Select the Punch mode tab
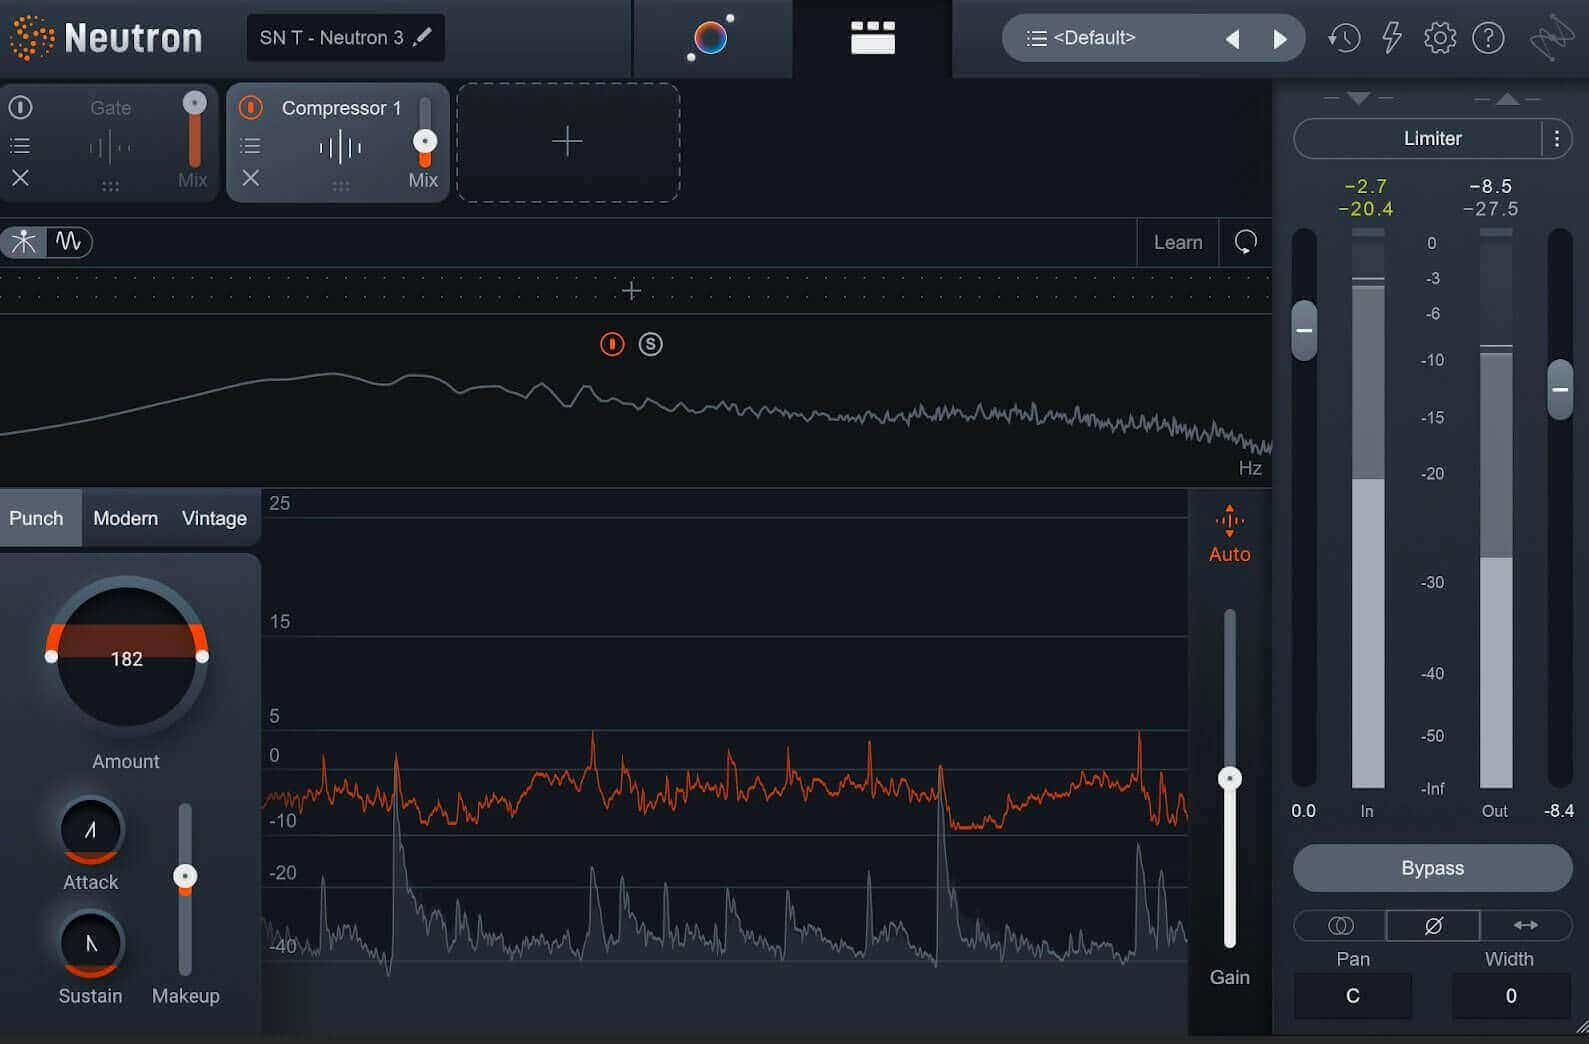Image resolution: width=1589 pixels, height=1044 pixels. point(37,518)
